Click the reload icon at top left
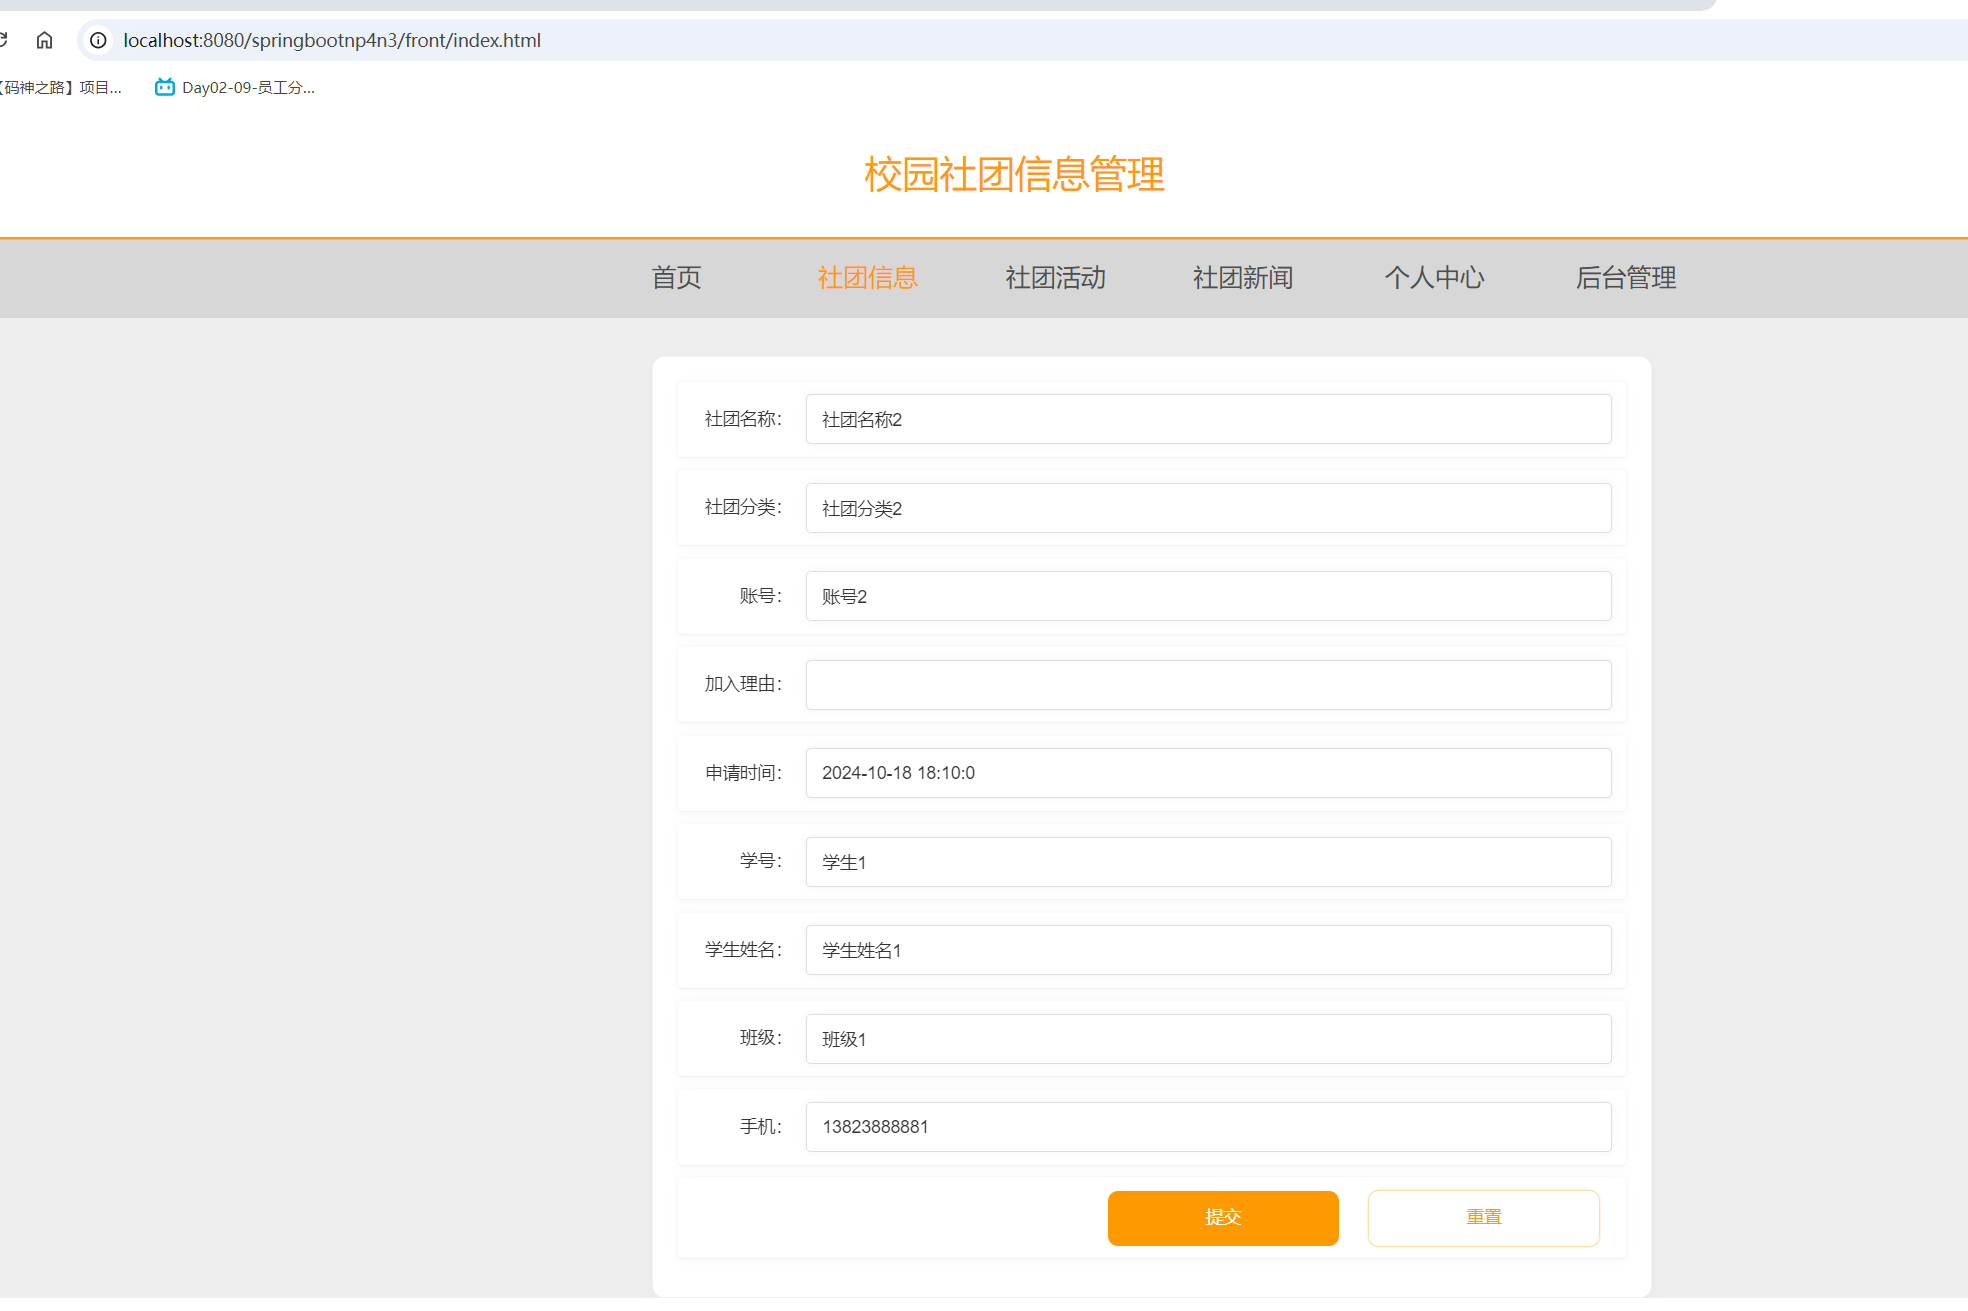 click(x=6, y=40)
